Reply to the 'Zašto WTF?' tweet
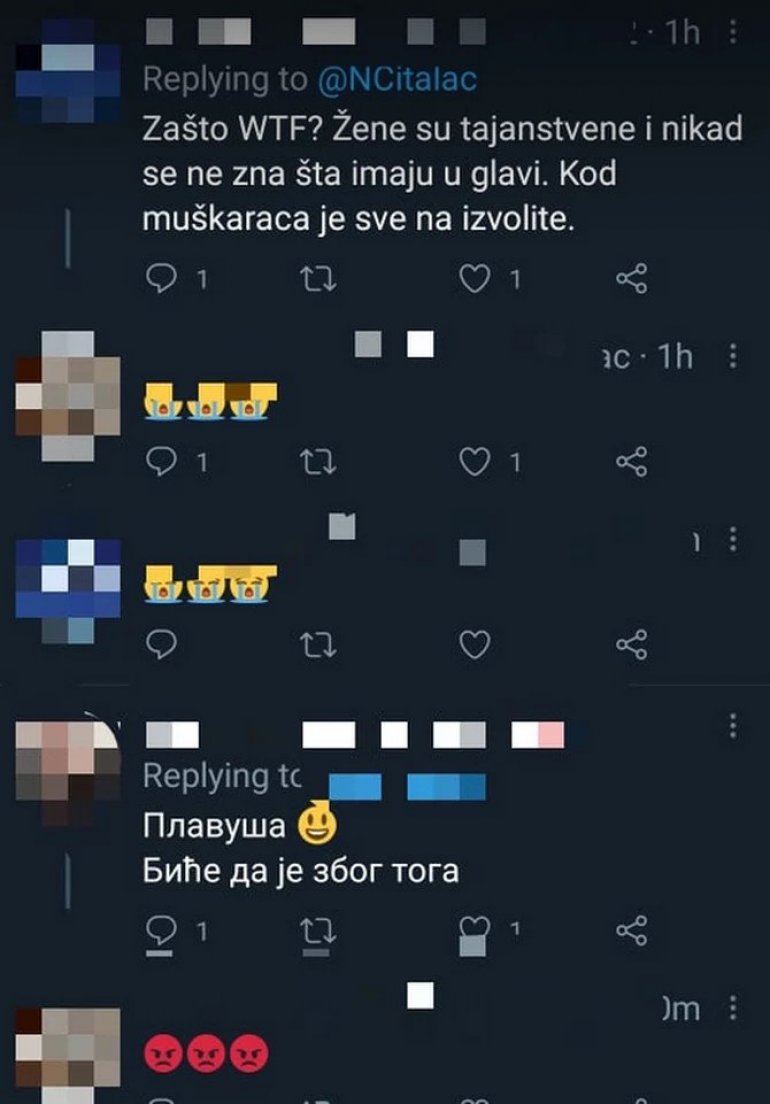Screen dimensions: 770x1104 (161, 279)
